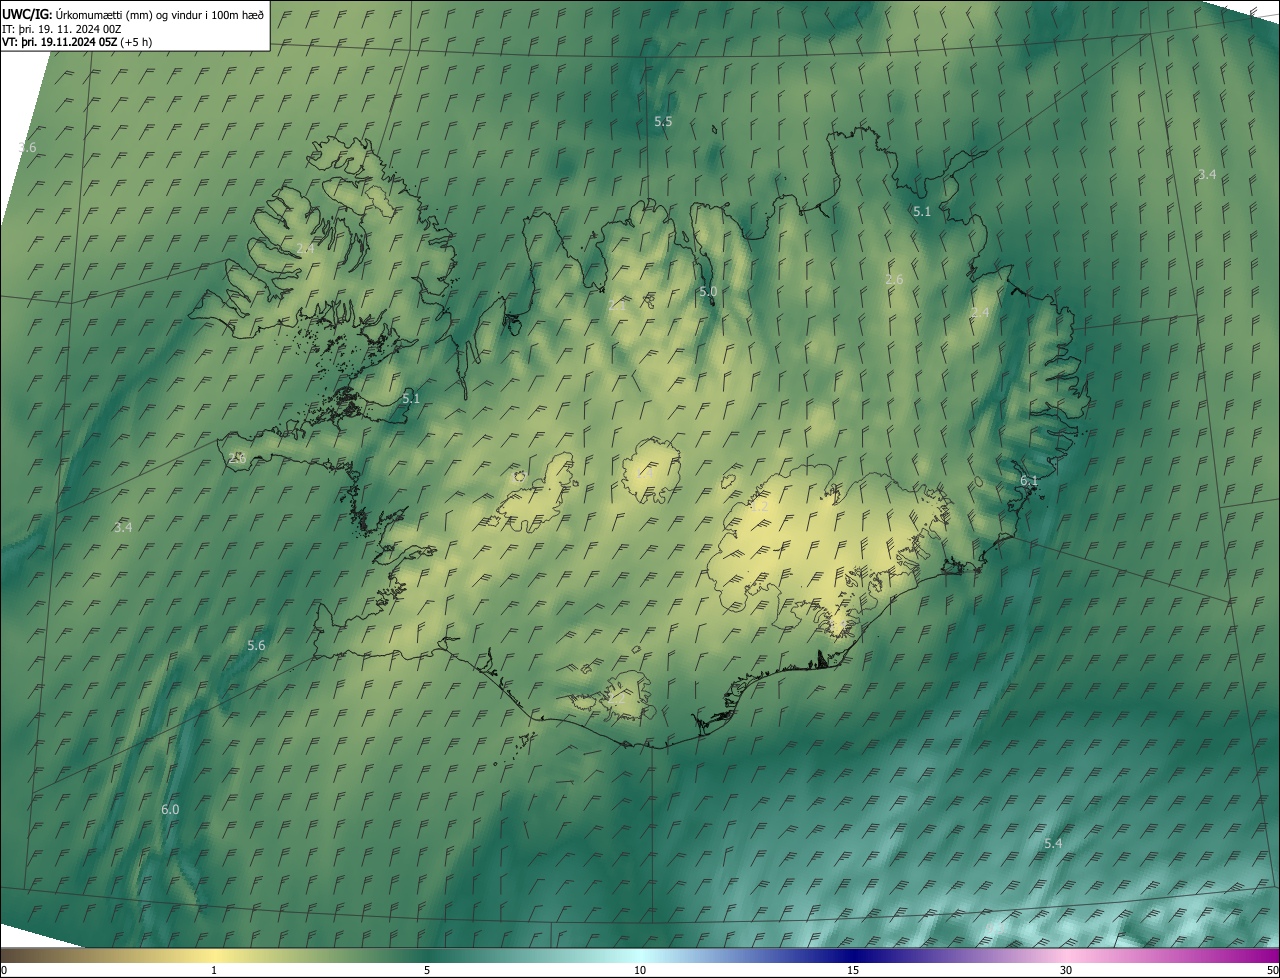This screenshot has height=978, width=1280.
Task: Click the "1" tick label on the colour scale
Action: [214, 970]
